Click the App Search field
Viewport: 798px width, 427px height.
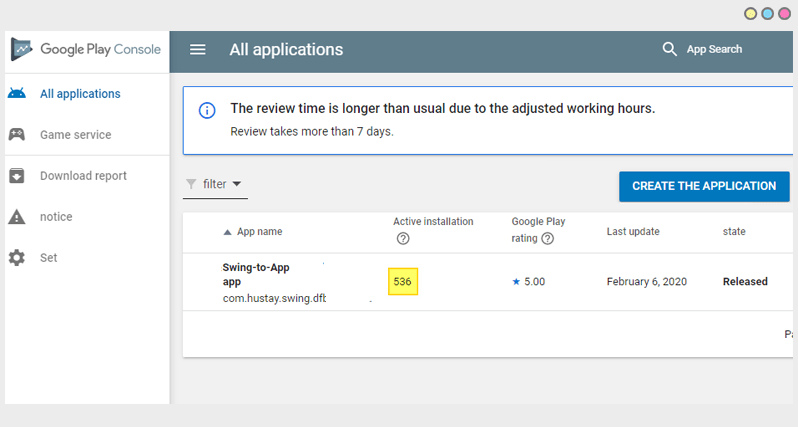click(714, 50)
